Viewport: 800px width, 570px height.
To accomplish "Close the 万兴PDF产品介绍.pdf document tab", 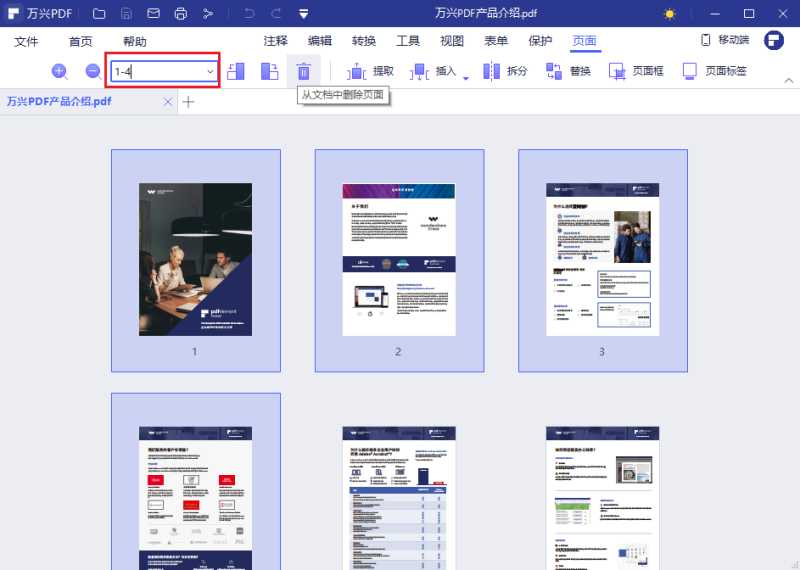I will tap(167, 101).
